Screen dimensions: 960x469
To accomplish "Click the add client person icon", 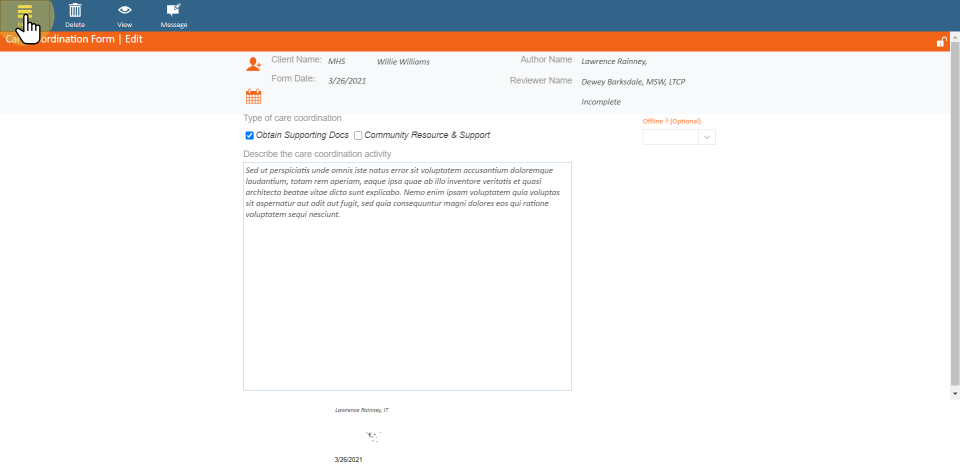I will pyautogui.click(x=253, y=64).
